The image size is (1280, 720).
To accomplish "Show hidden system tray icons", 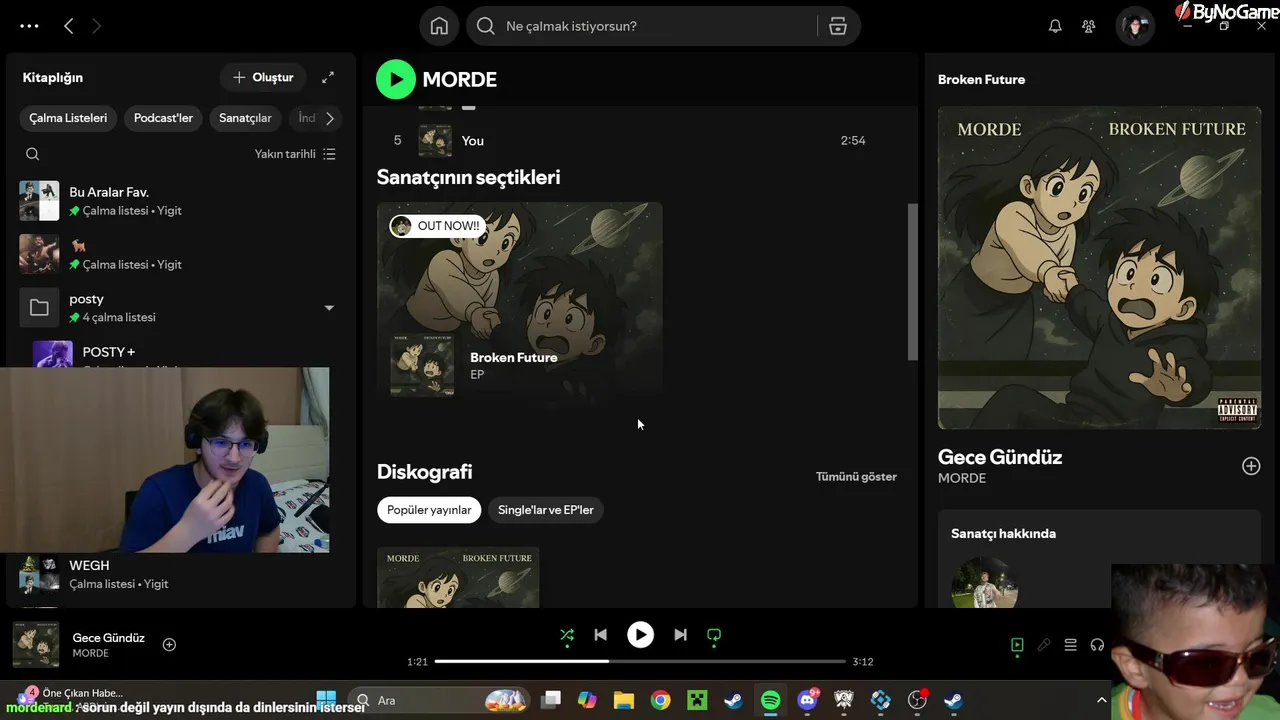I will 1102,700.
